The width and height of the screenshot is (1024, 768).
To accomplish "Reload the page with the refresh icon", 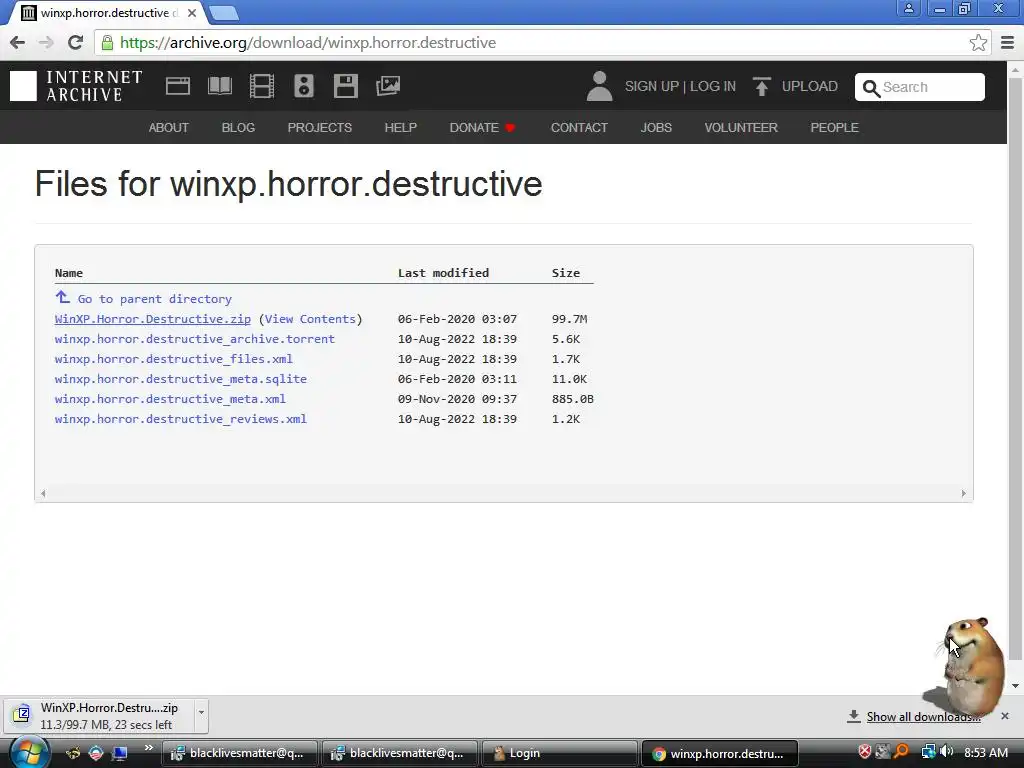I will tap(75, 43).
